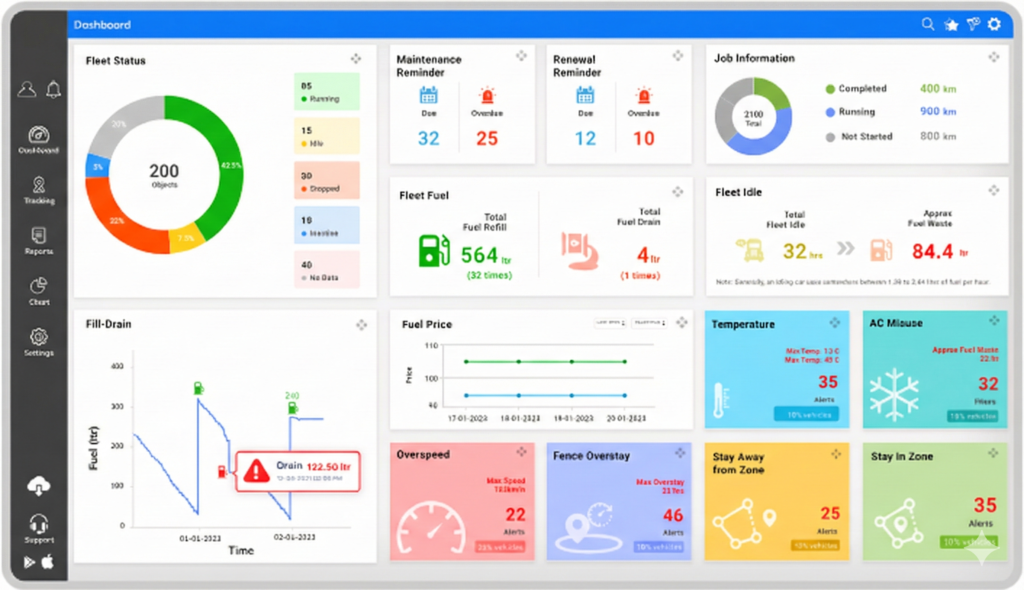Click the move handle on Fleet Status widget

pos(357,59)
